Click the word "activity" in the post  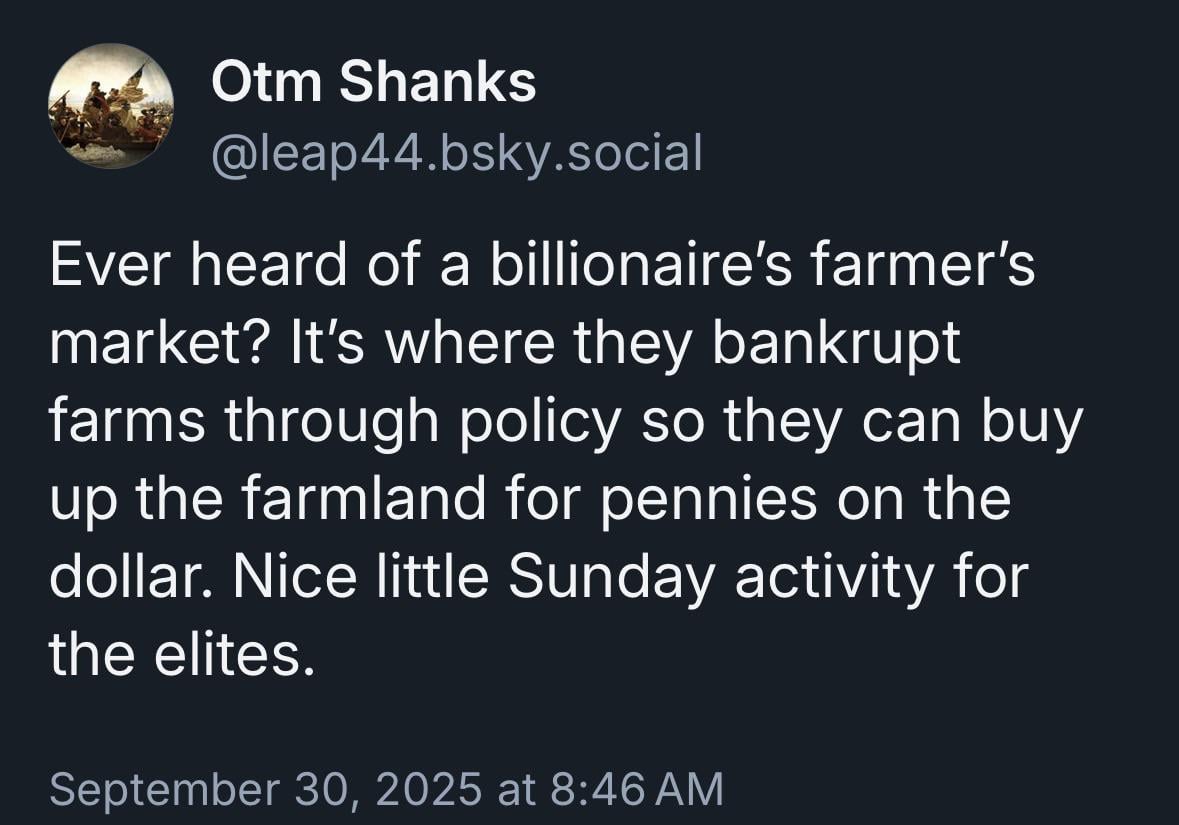coord(834,577)
